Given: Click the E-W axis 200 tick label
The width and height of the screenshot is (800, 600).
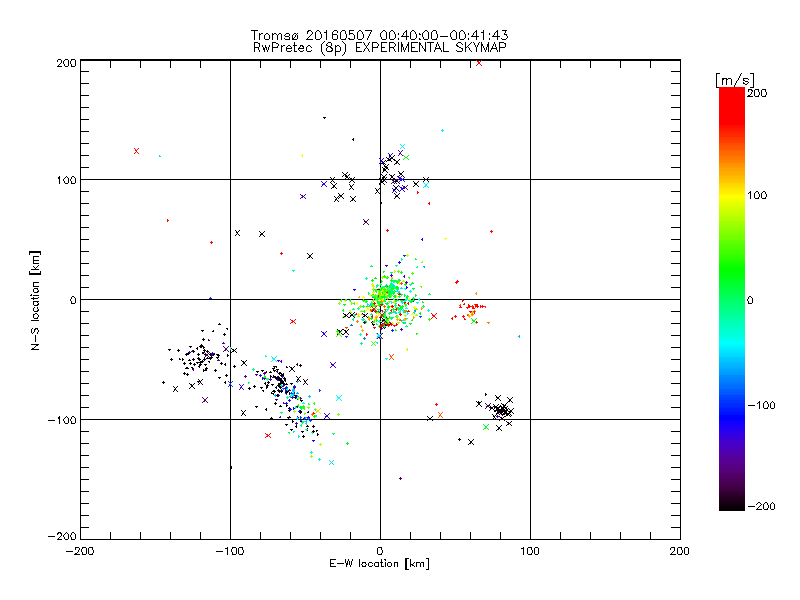Looking at the screenshot, I should pos(680,551).
